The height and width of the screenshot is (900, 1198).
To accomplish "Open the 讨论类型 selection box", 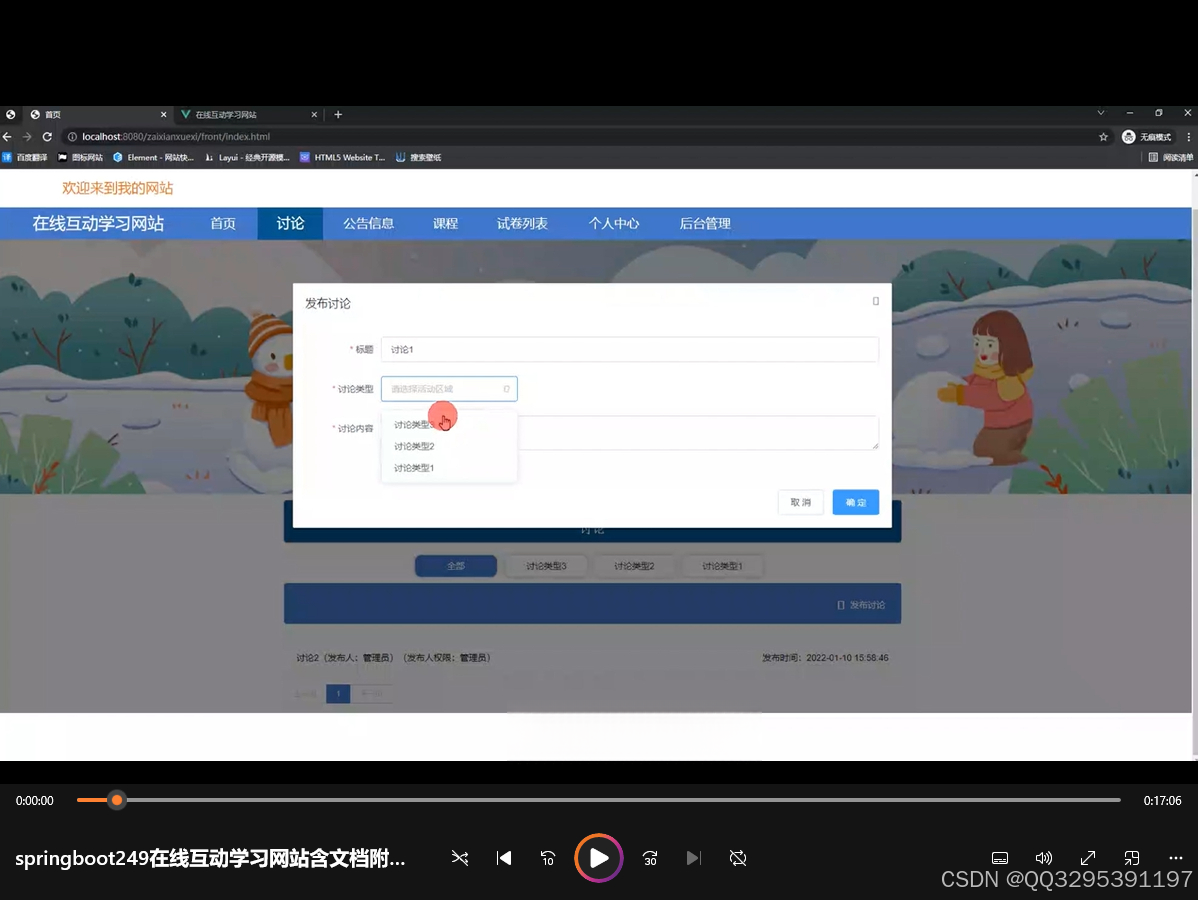I will 448,388.
